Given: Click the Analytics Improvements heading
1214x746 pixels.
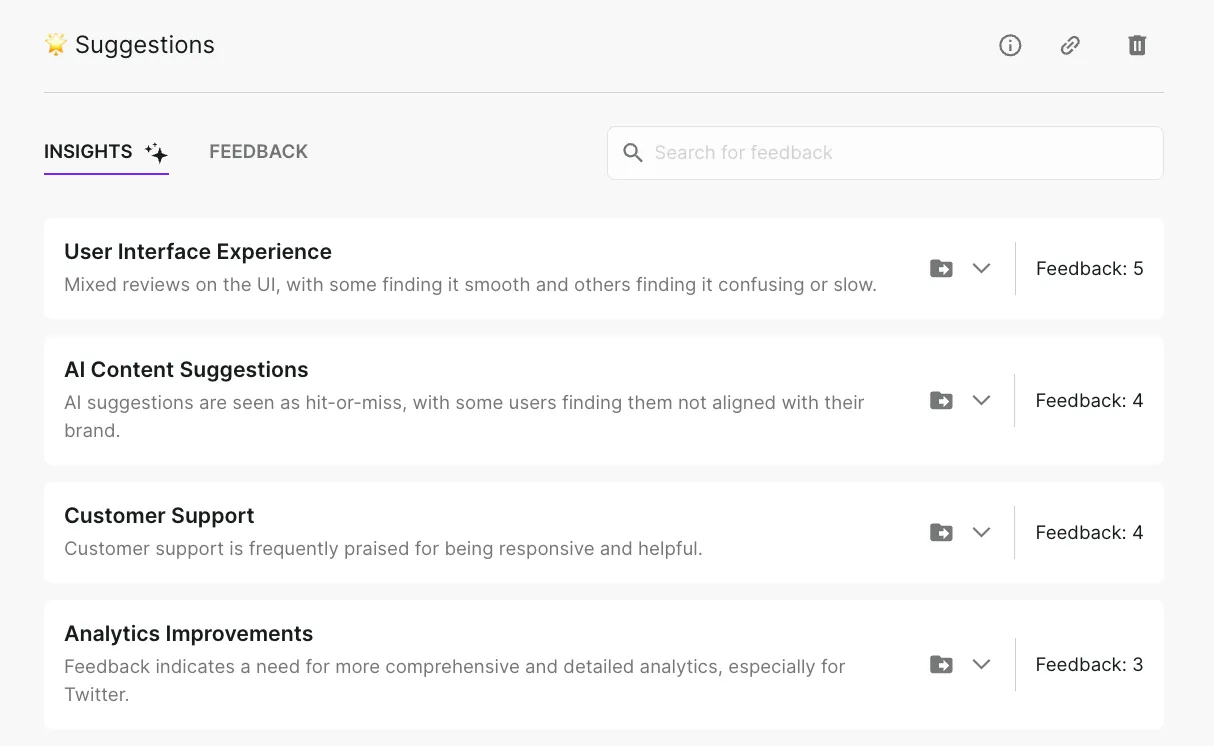Looking at the screenshot, I should coord(188,634).
